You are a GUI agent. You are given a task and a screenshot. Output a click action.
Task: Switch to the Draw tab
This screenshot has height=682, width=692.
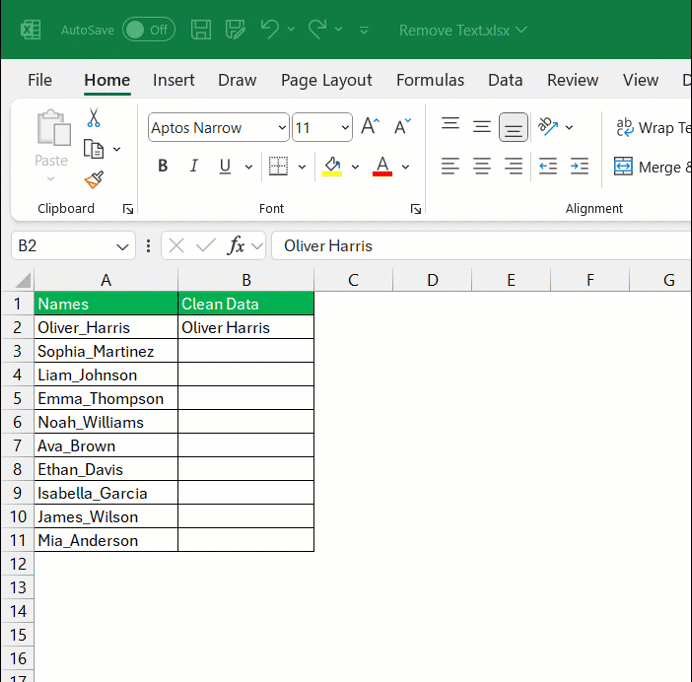click(x=237, y=80)
